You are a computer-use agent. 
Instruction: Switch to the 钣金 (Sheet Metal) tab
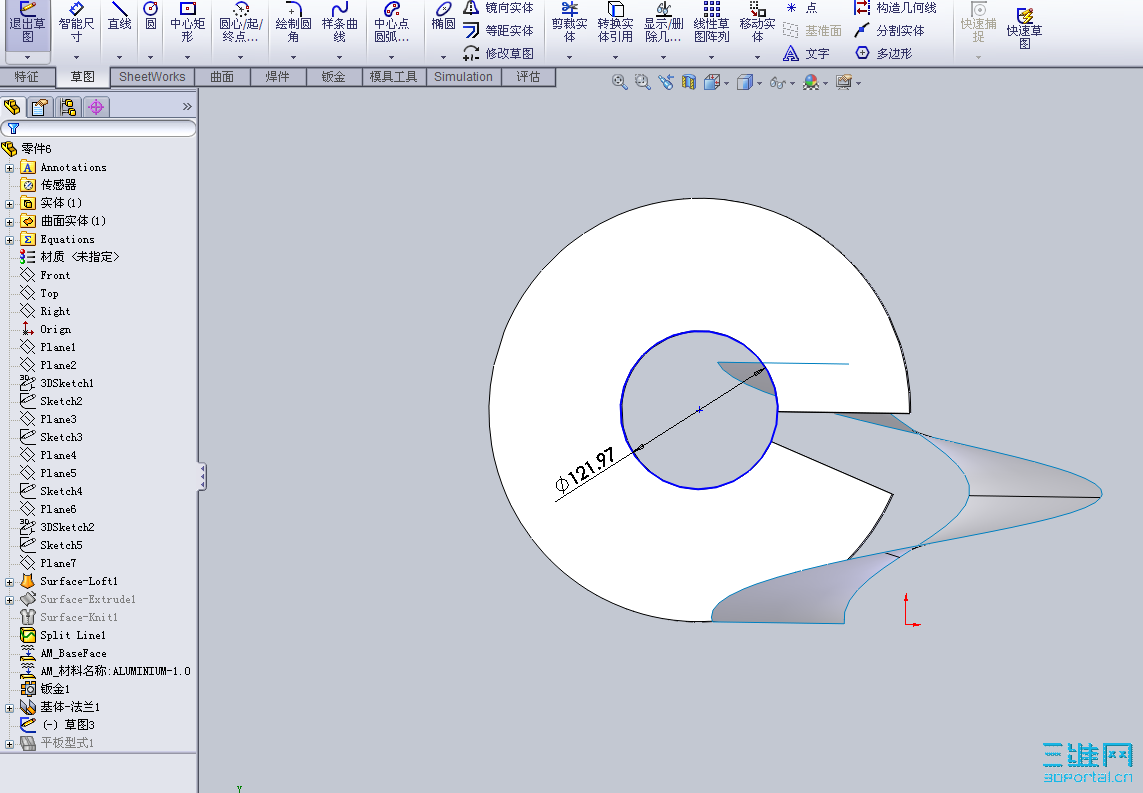334,77
